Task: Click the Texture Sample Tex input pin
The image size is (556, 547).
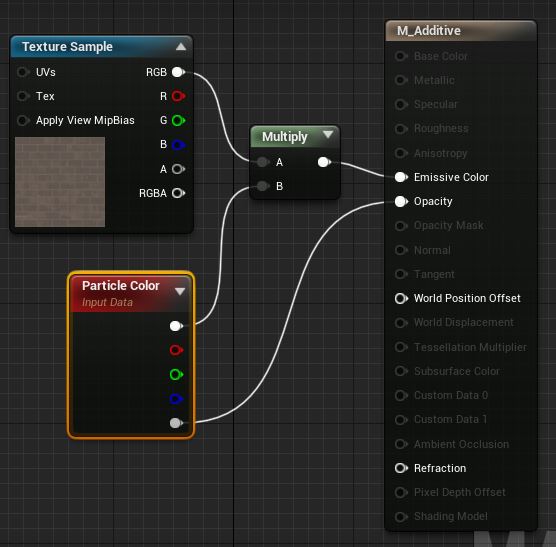Action: point(23,96)
